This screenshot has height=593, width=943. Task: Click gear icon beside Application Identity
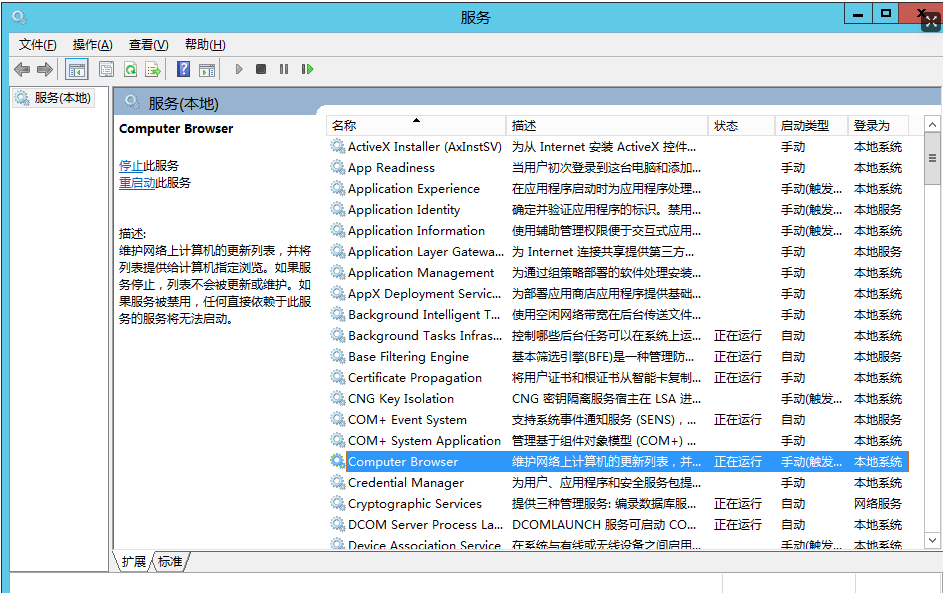click(337, 209)
